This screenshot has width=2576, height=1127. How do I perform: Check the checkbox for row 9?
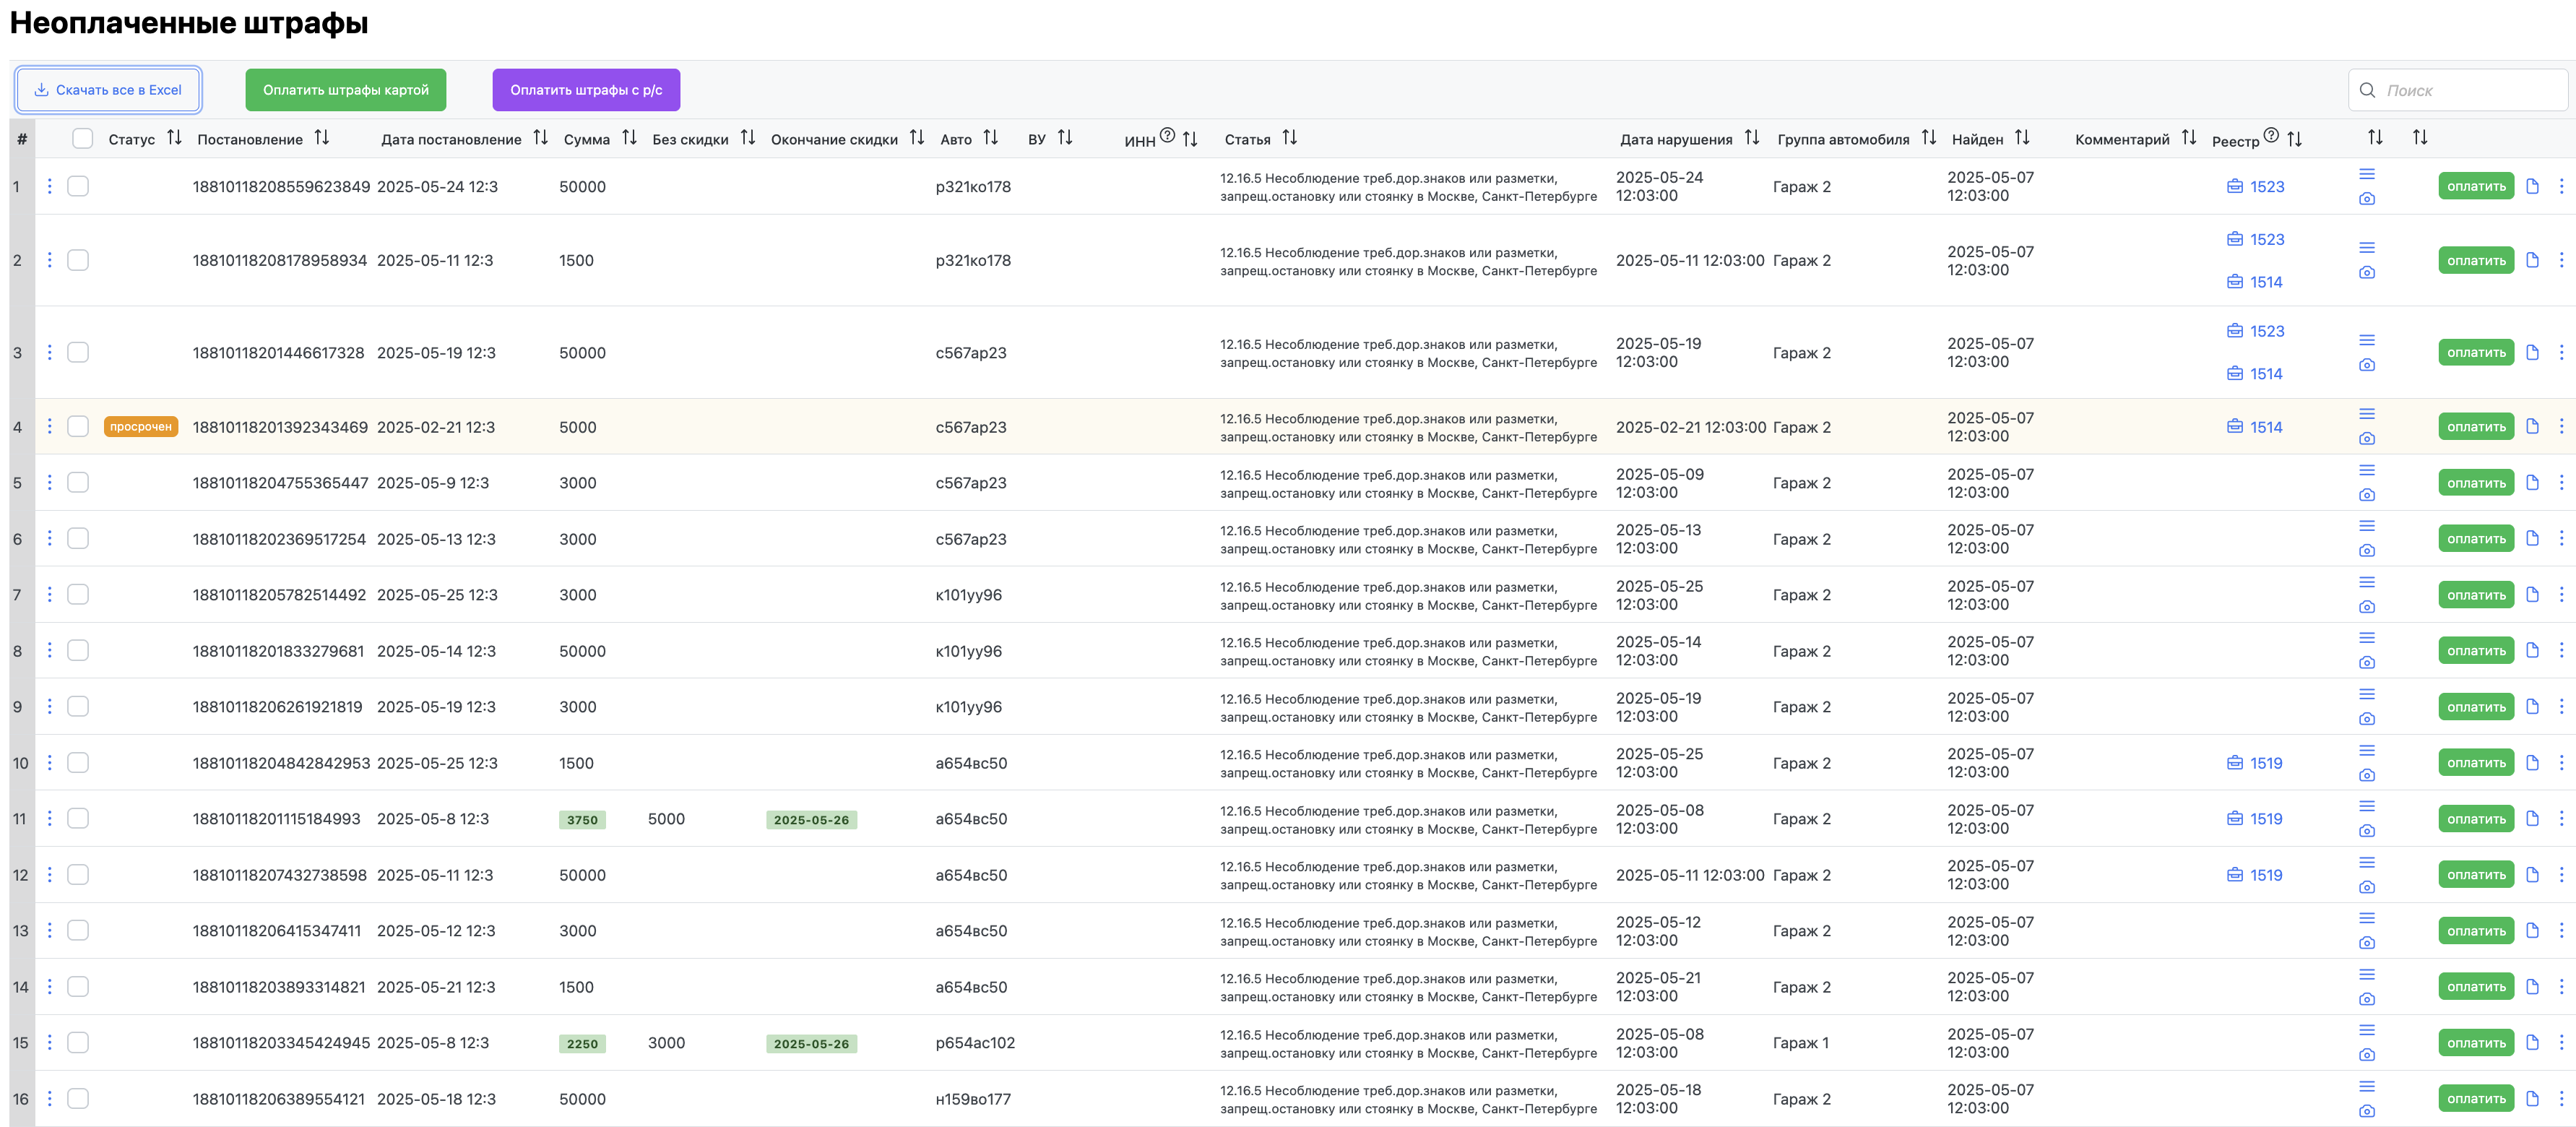(x=78, y=706)
